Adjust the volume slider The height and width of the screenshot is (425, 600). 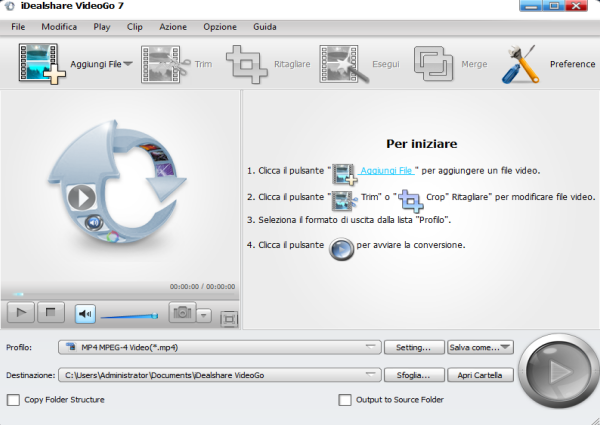tap(129, 316)
